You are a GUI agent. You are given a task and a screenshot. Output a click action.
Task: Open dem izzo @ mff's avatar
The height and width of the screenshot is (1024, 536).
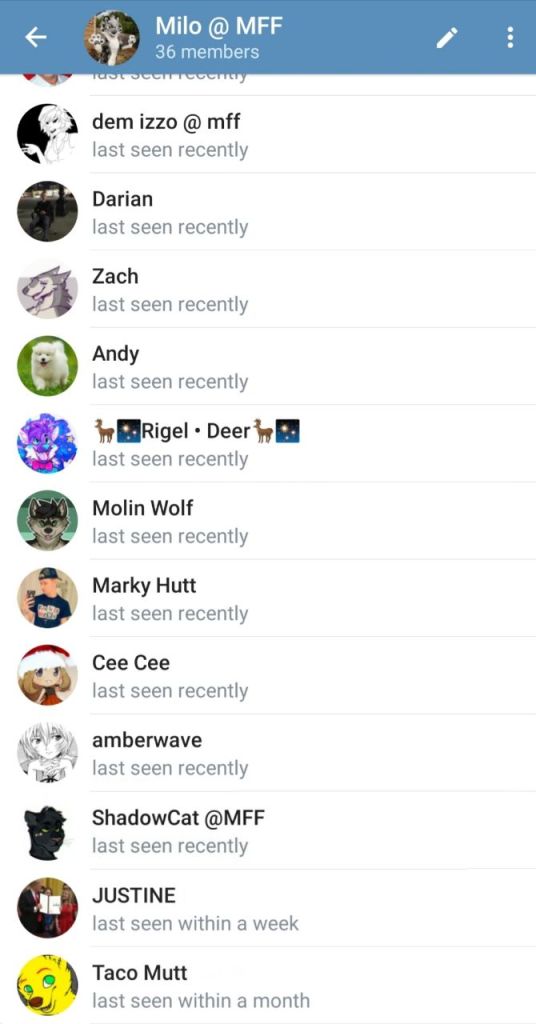click(47, 134)
